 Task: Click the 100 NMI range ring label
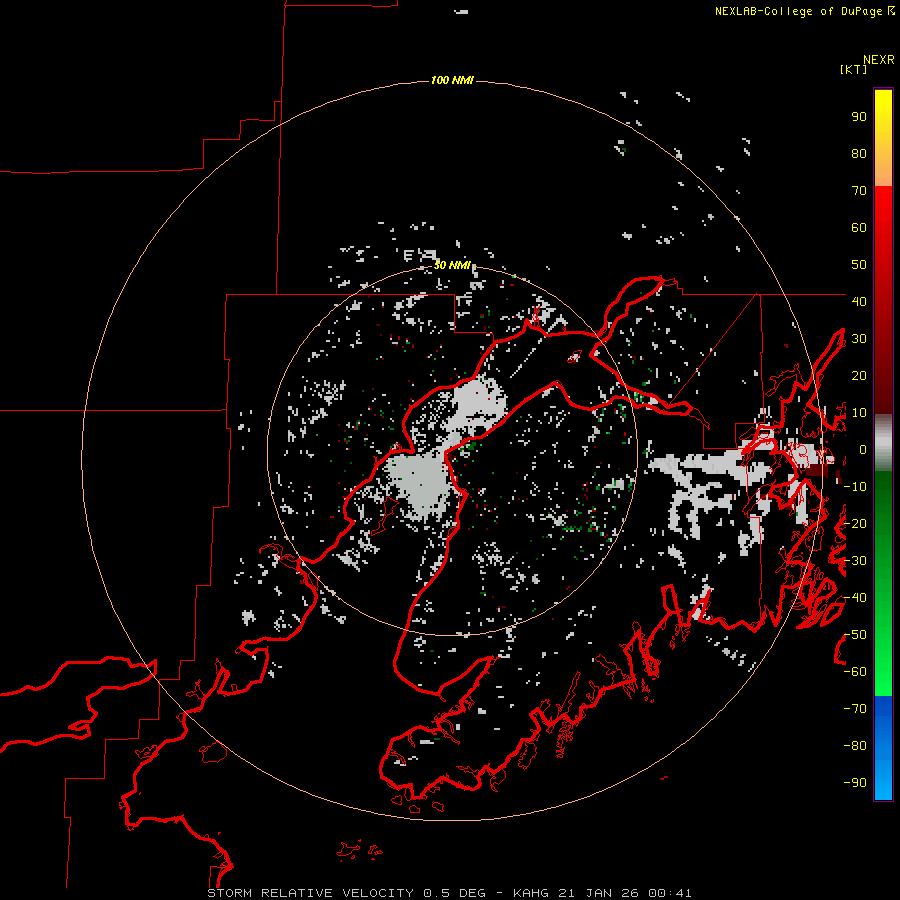(x=452, y=80)
